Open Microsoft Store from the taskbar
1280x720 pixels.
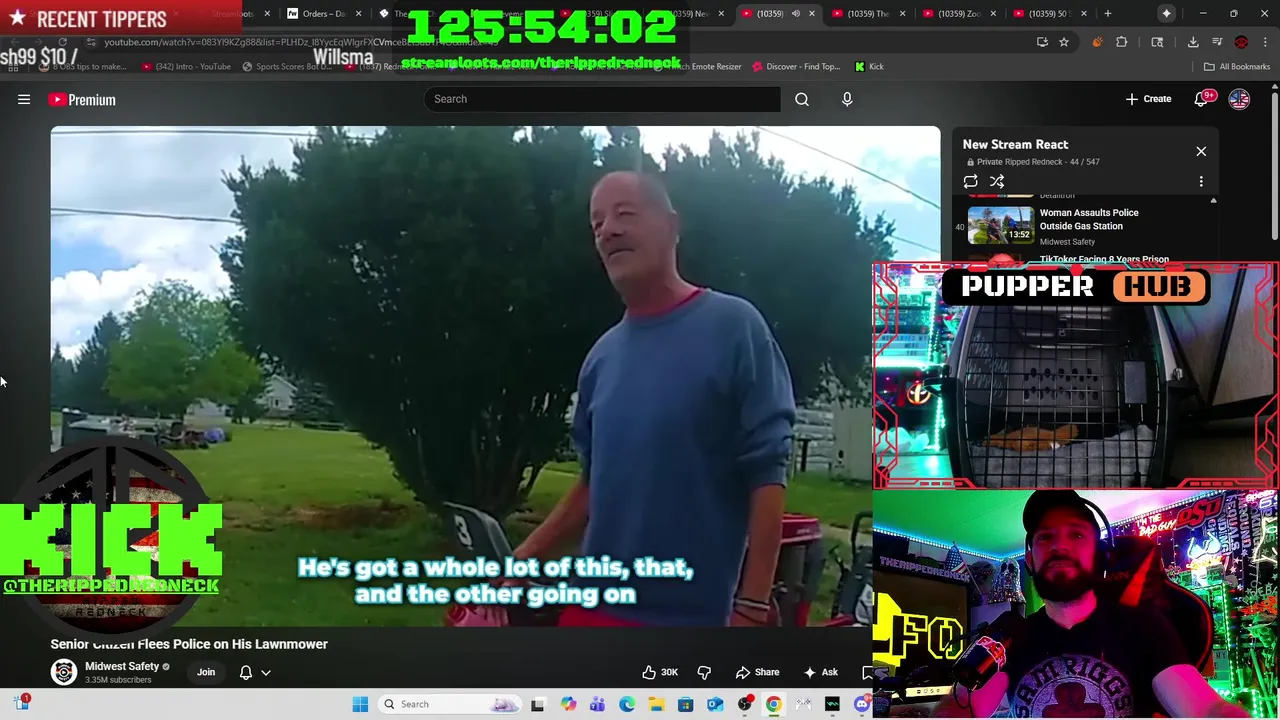[685, 704]
